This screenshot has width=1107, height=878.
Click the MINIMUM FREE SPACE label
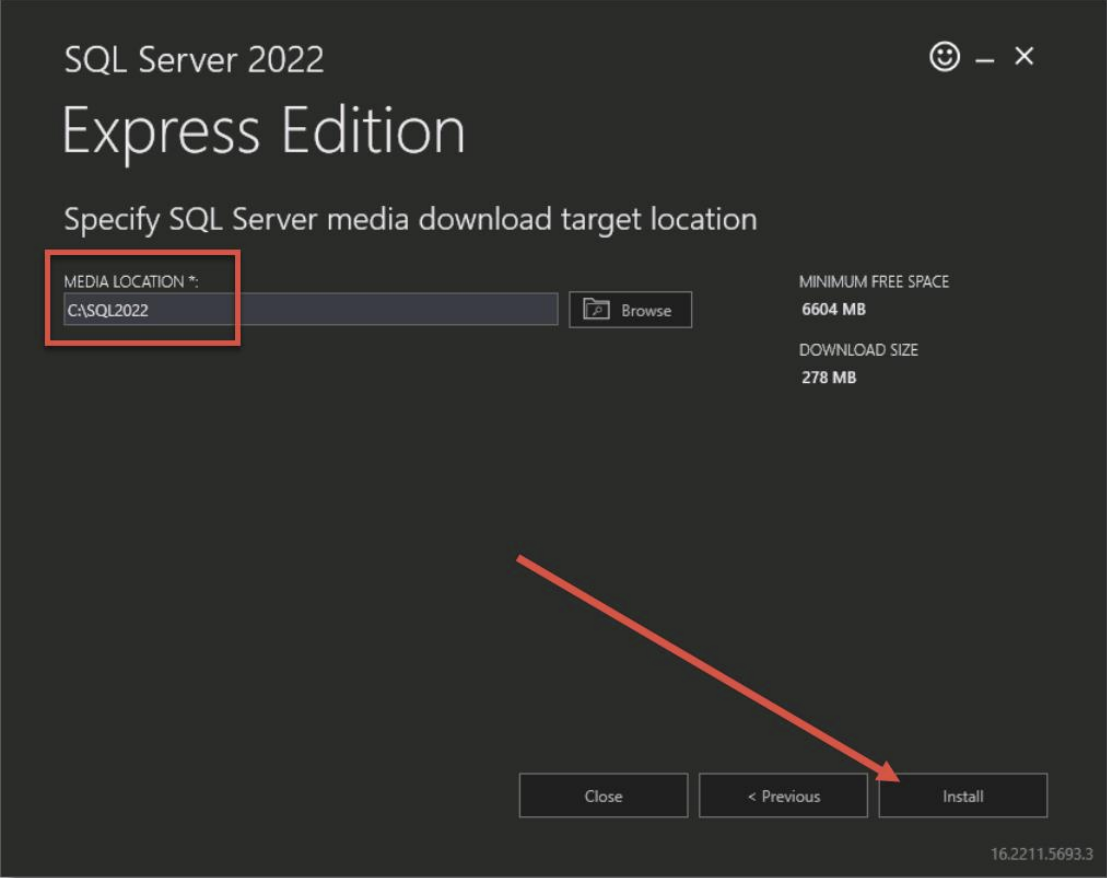pos(874,282)
